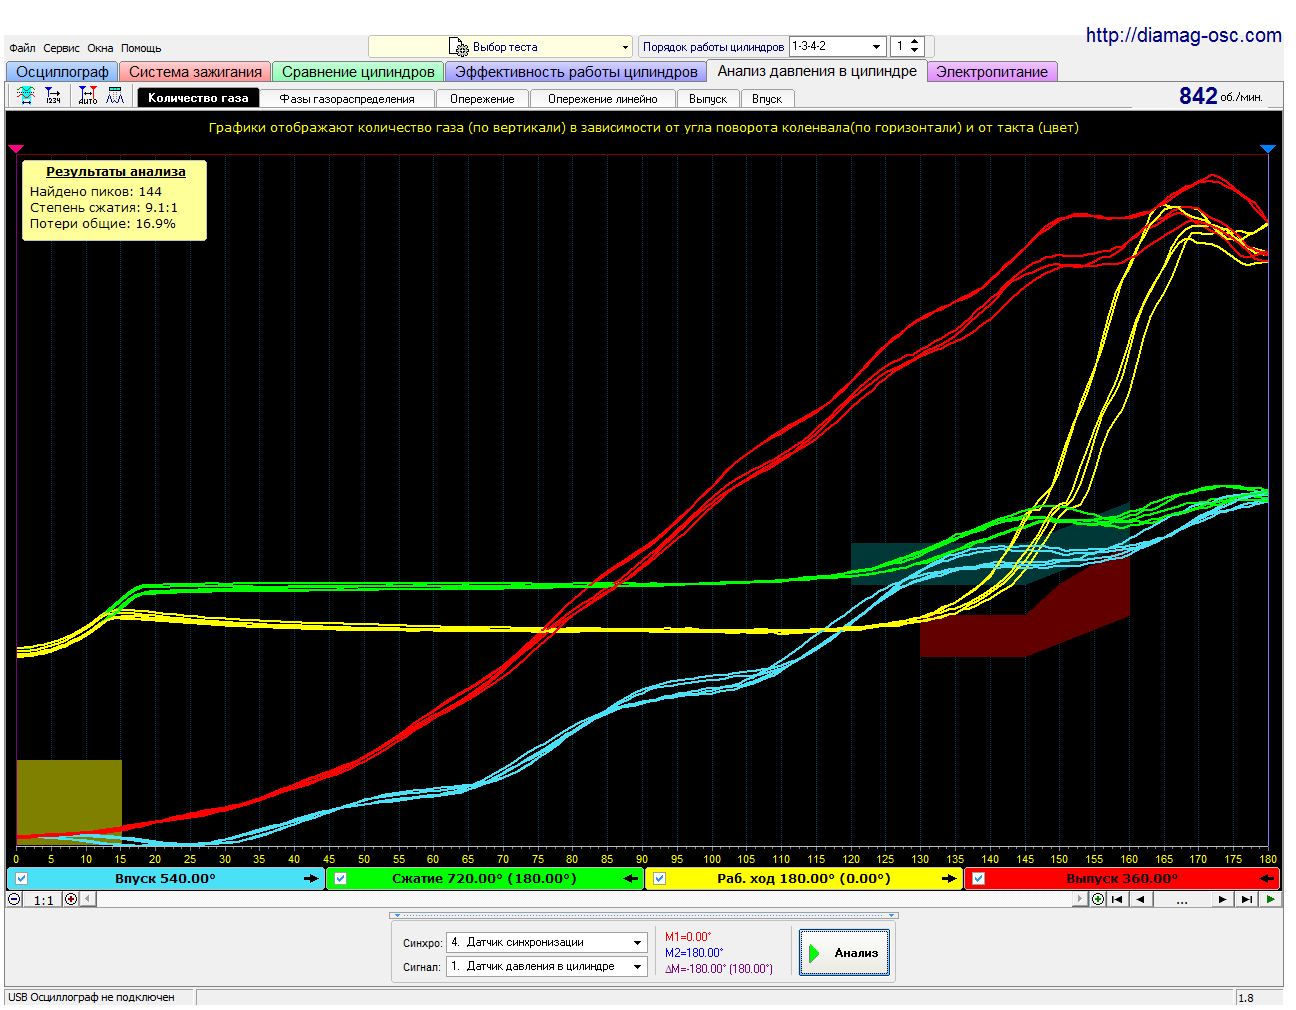Switch to Эффективность работы цилиндров tab

(x=576, y=72)
